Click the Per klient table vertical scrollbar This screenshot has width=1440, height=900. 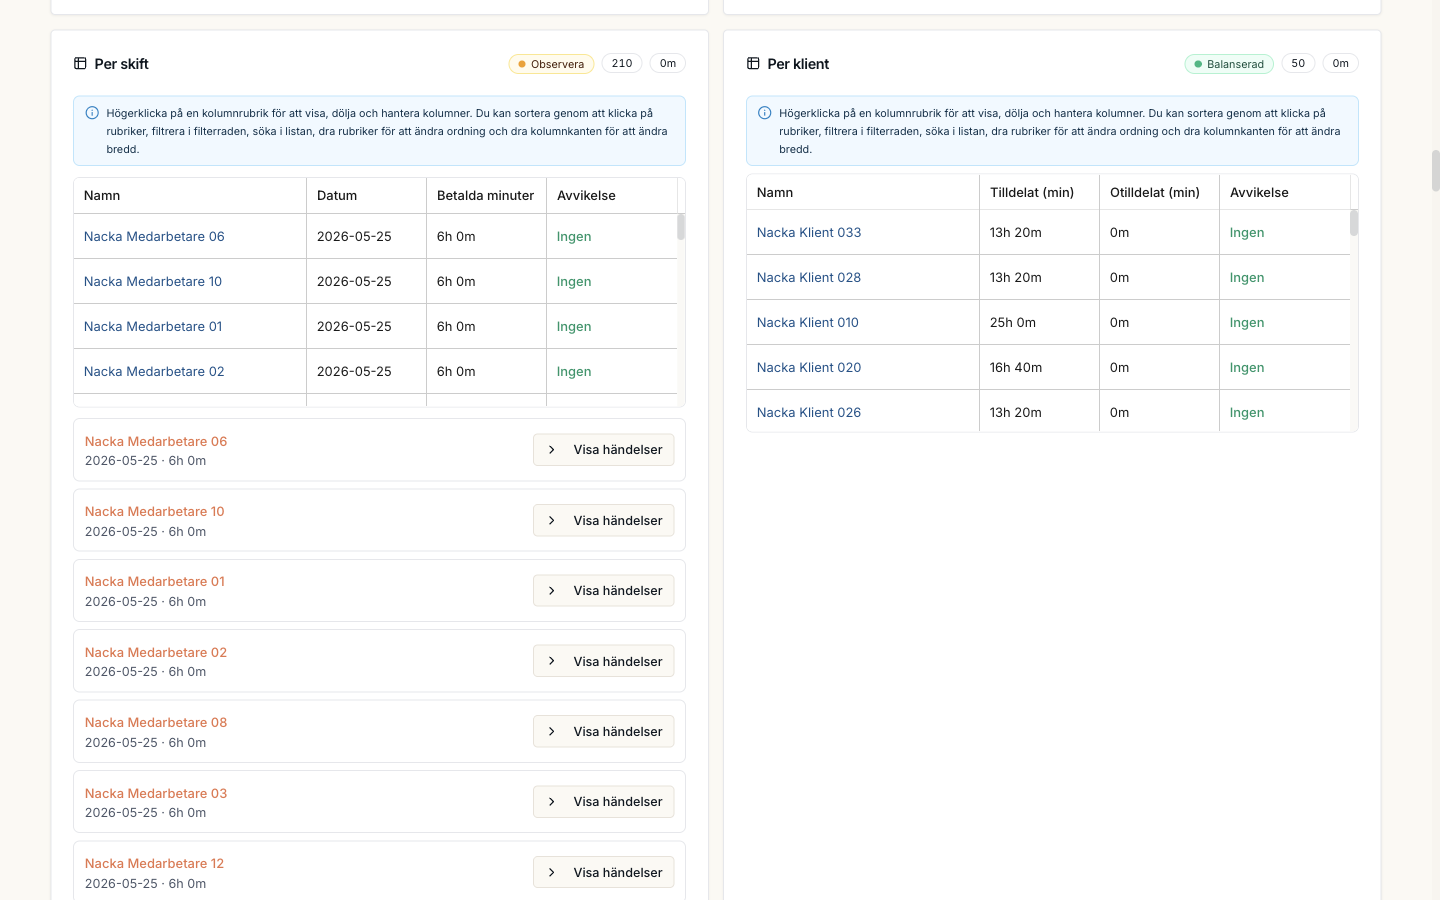coord(1354,223)
